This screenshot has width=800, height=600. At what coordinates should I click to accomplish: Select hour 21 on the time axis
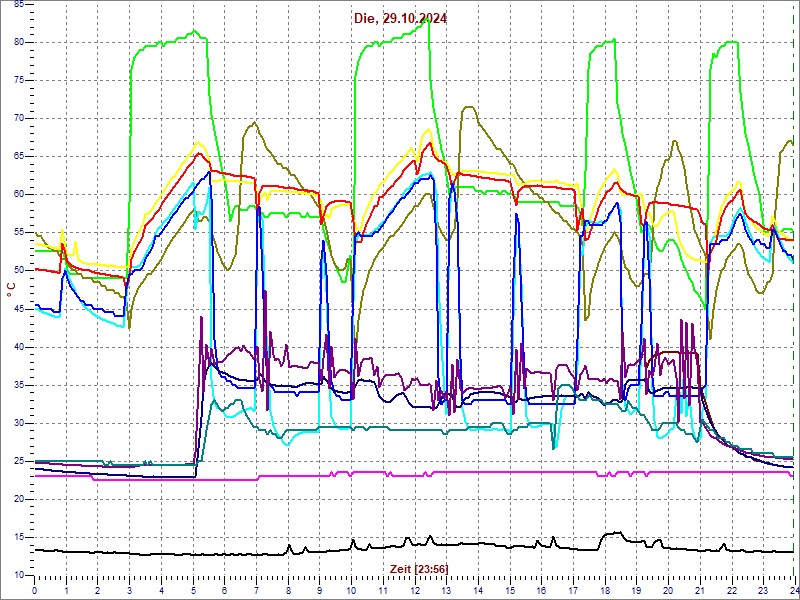tap(699, 590)
